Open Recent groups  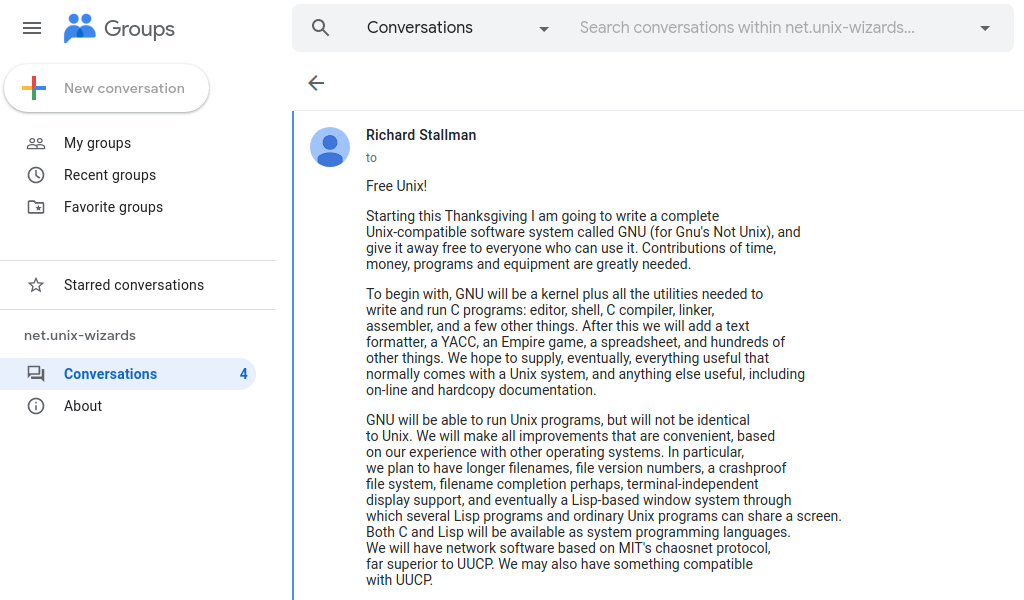[x=110, y=175]
